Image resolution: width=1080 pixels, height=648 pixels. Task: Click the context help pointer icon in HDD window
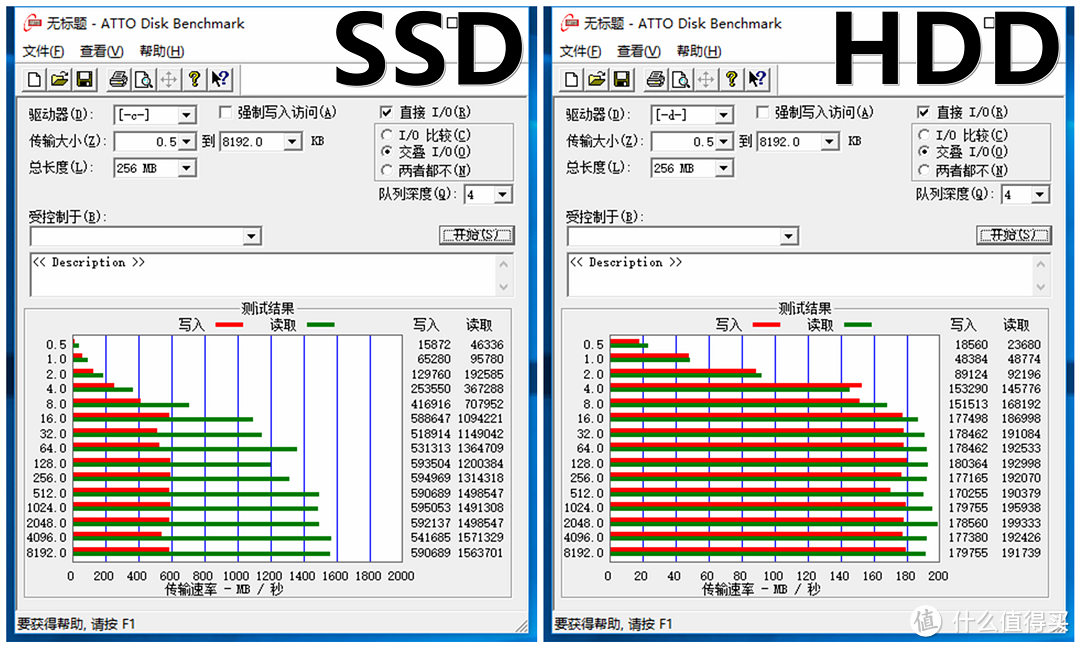tap(757, 79)
